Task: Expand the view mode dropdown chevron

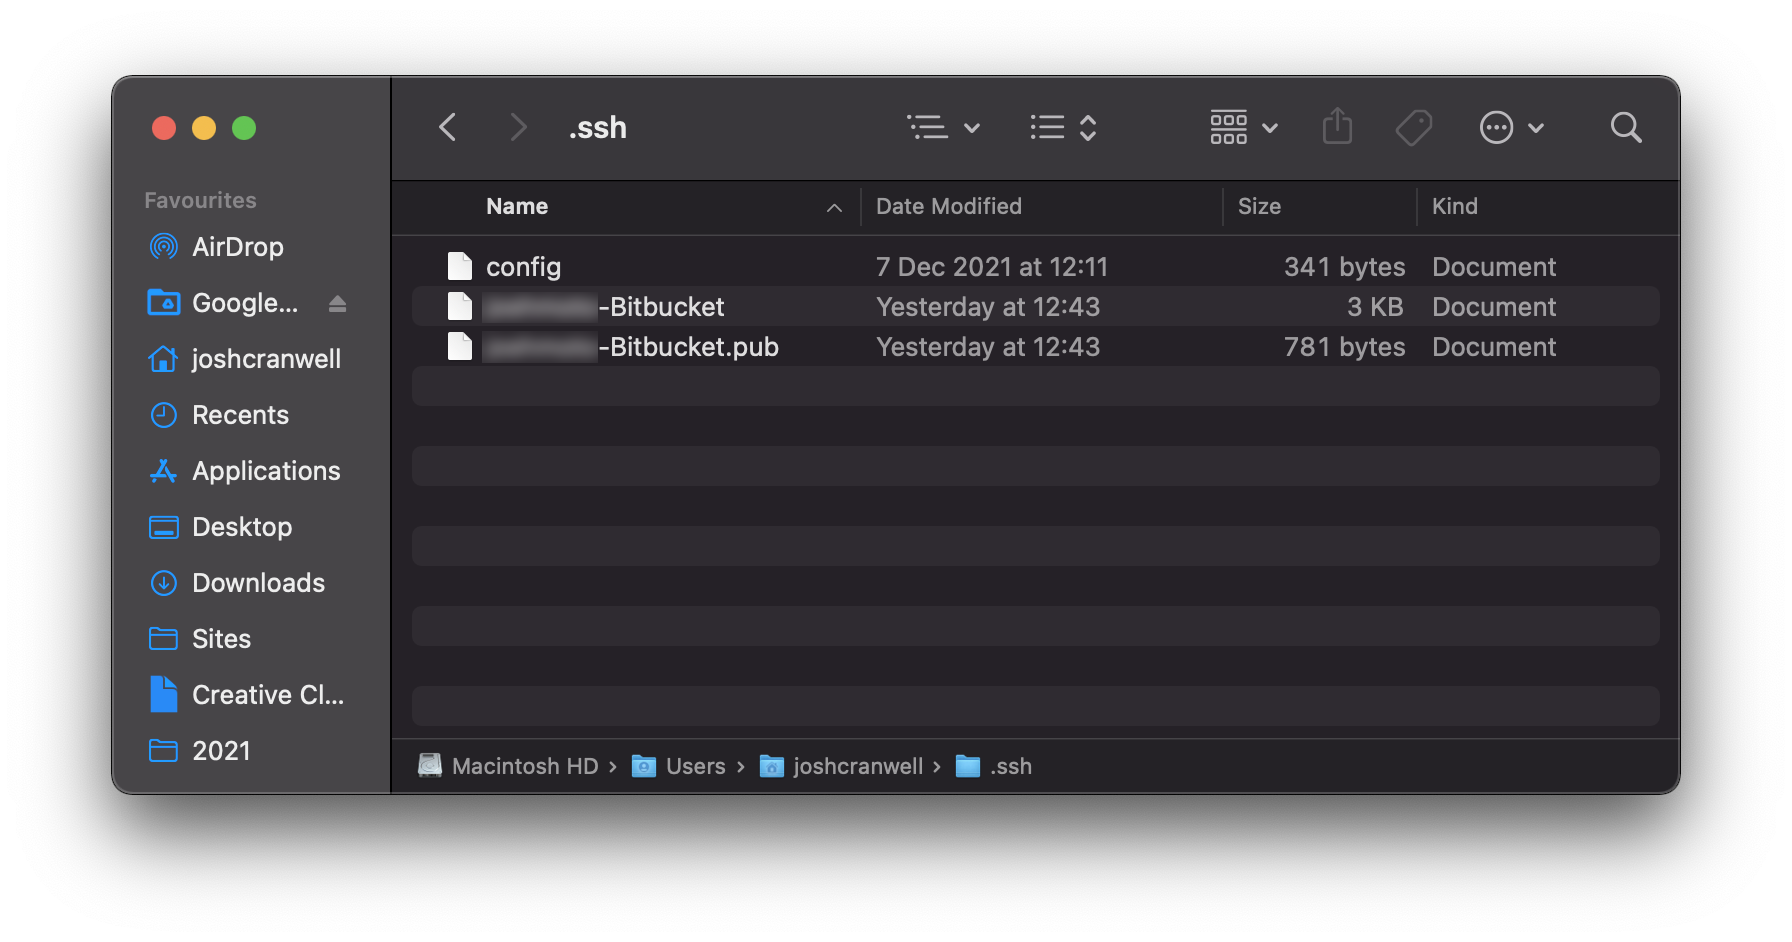Action: tap(972, 128)
